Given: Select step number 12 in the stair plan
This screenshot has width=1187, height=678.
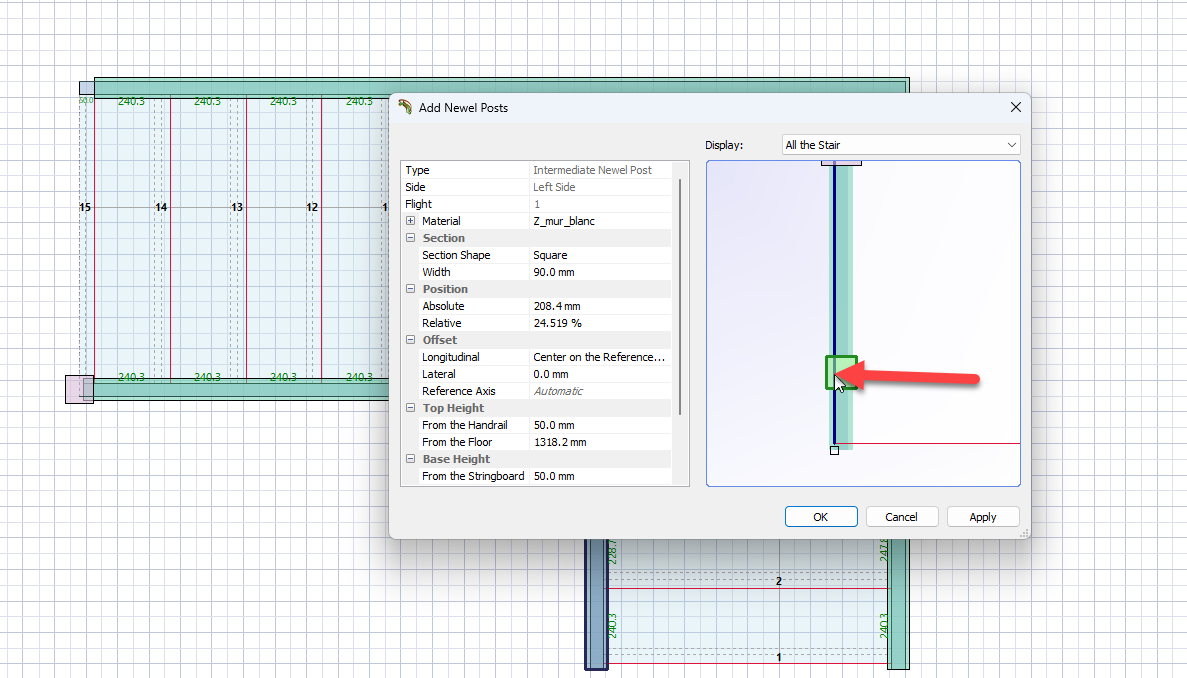Looking at the screenshot, I should pyautogui.click(x=312, y=207).
